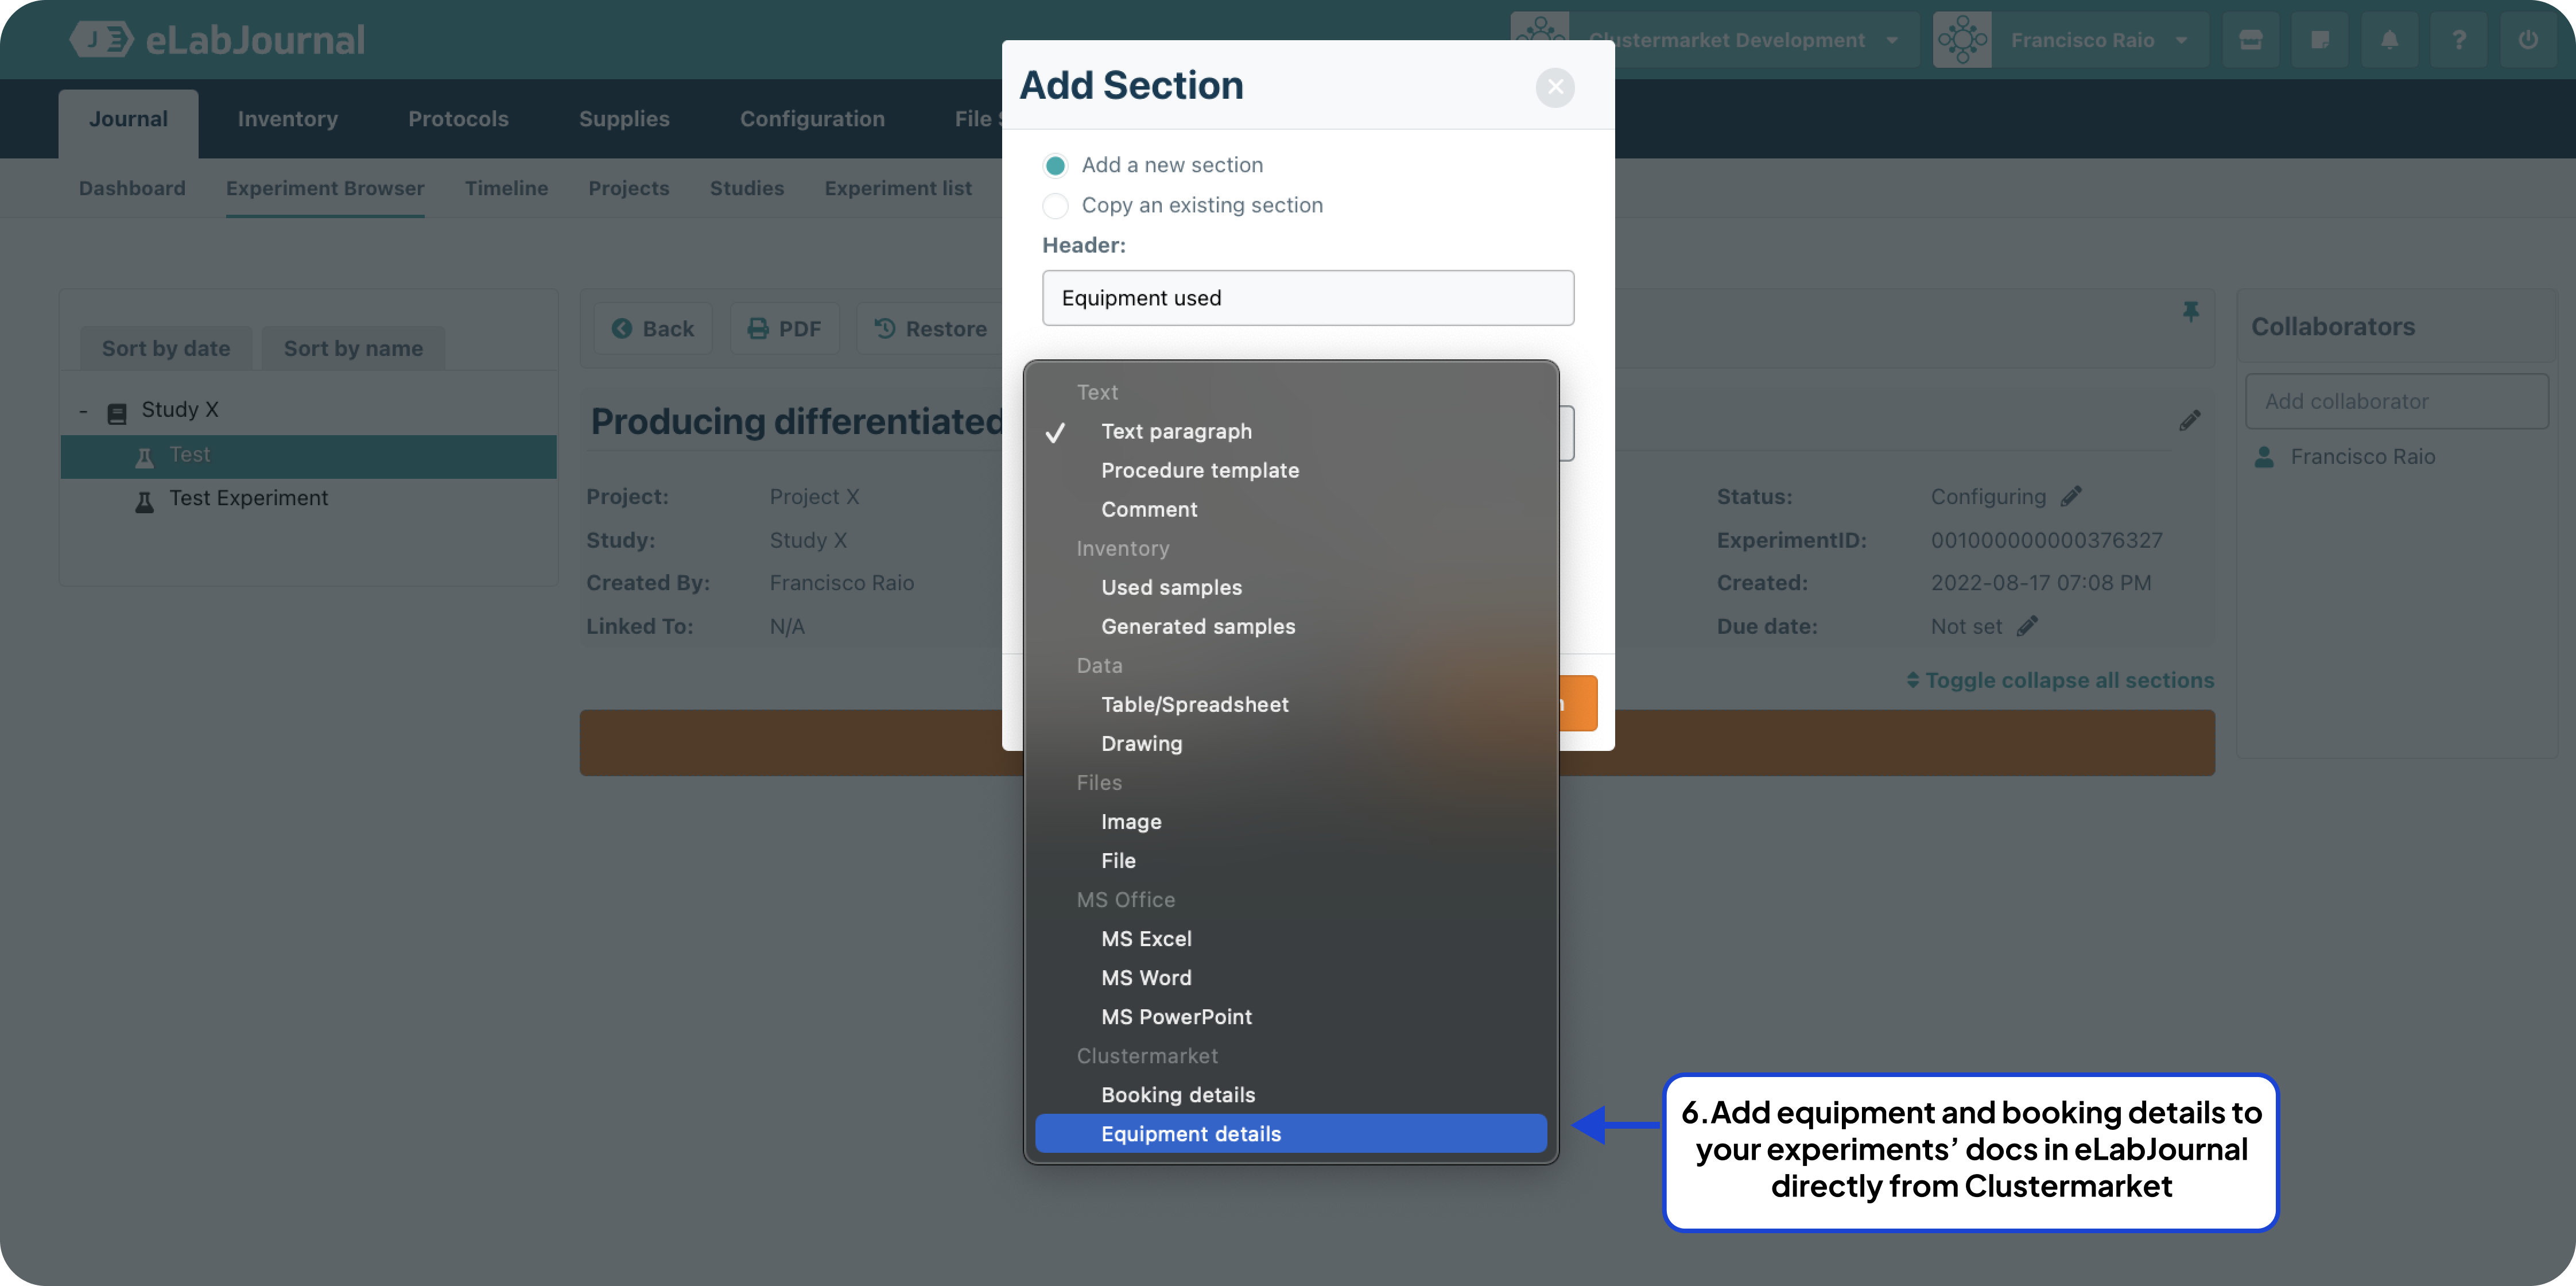
Task: Close the Add Section dialog
Action: click(x=1555, y=87)
